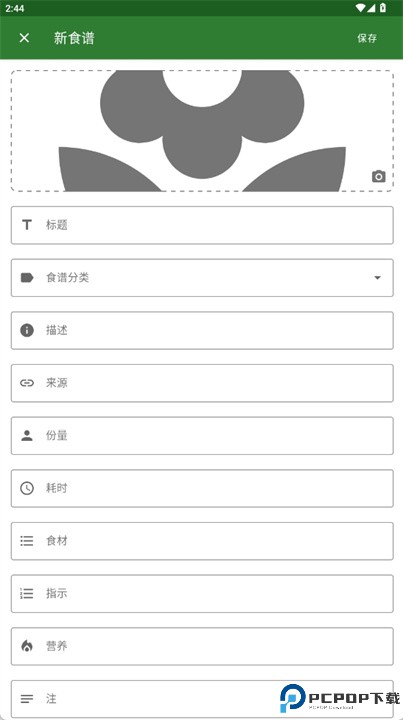Open the 食谱分类 category selector

[202, 278]
